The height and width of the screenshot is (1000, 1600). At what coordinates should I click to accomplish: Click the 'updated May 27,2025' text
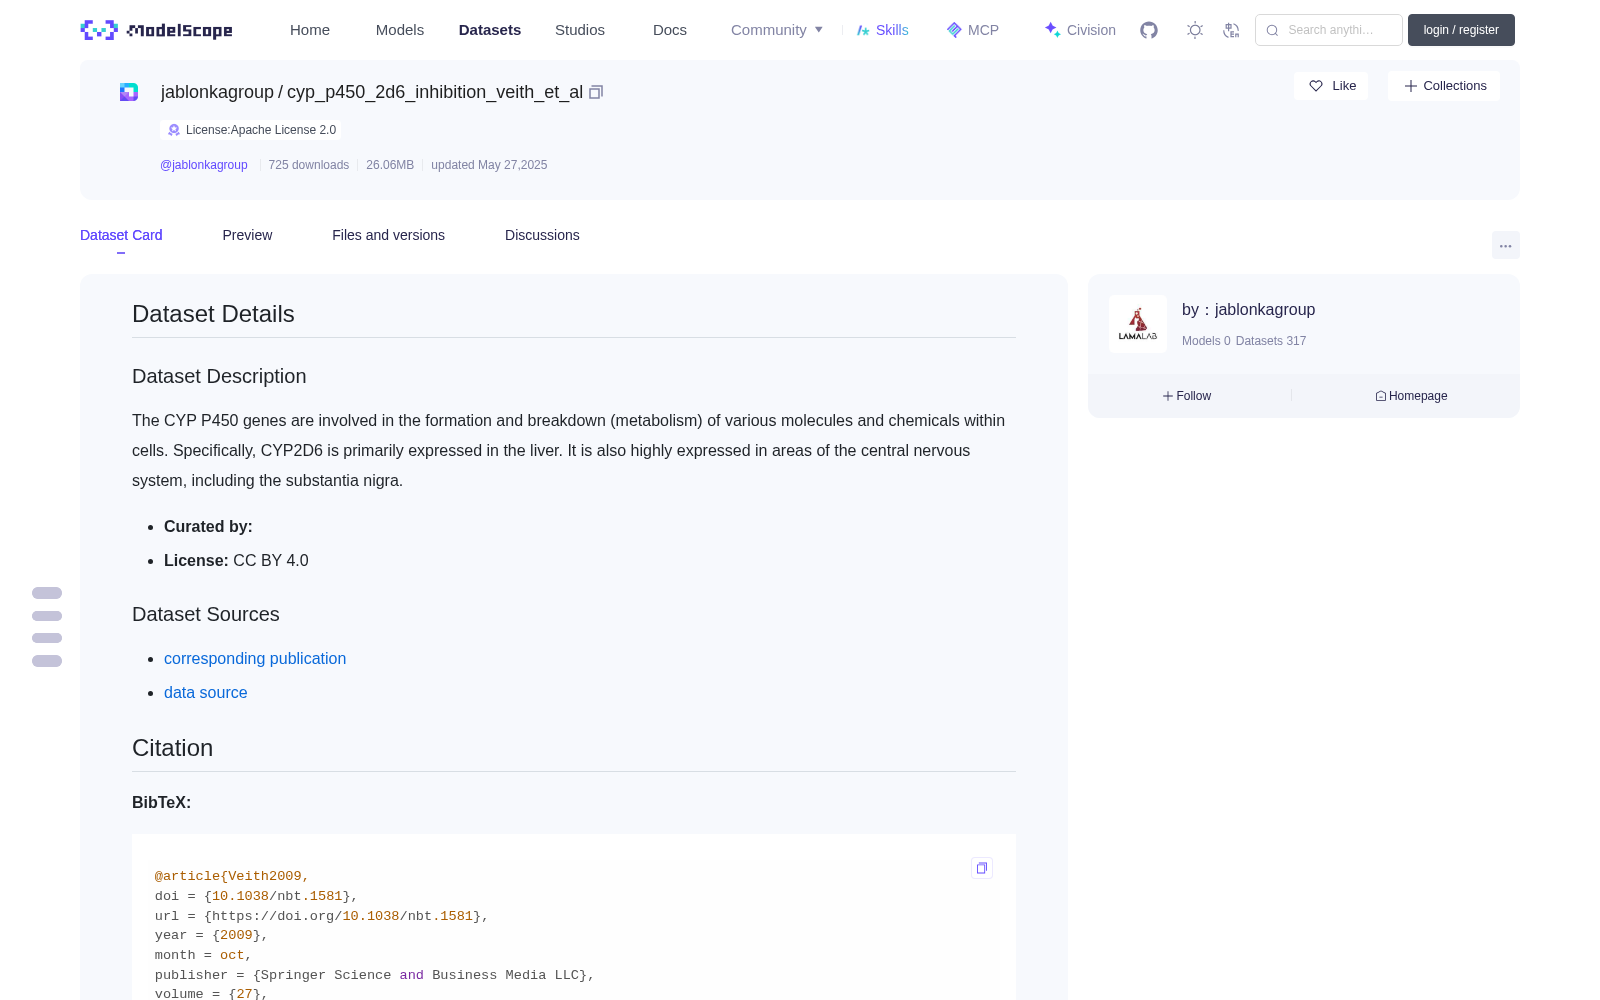(x=489, y=165)
